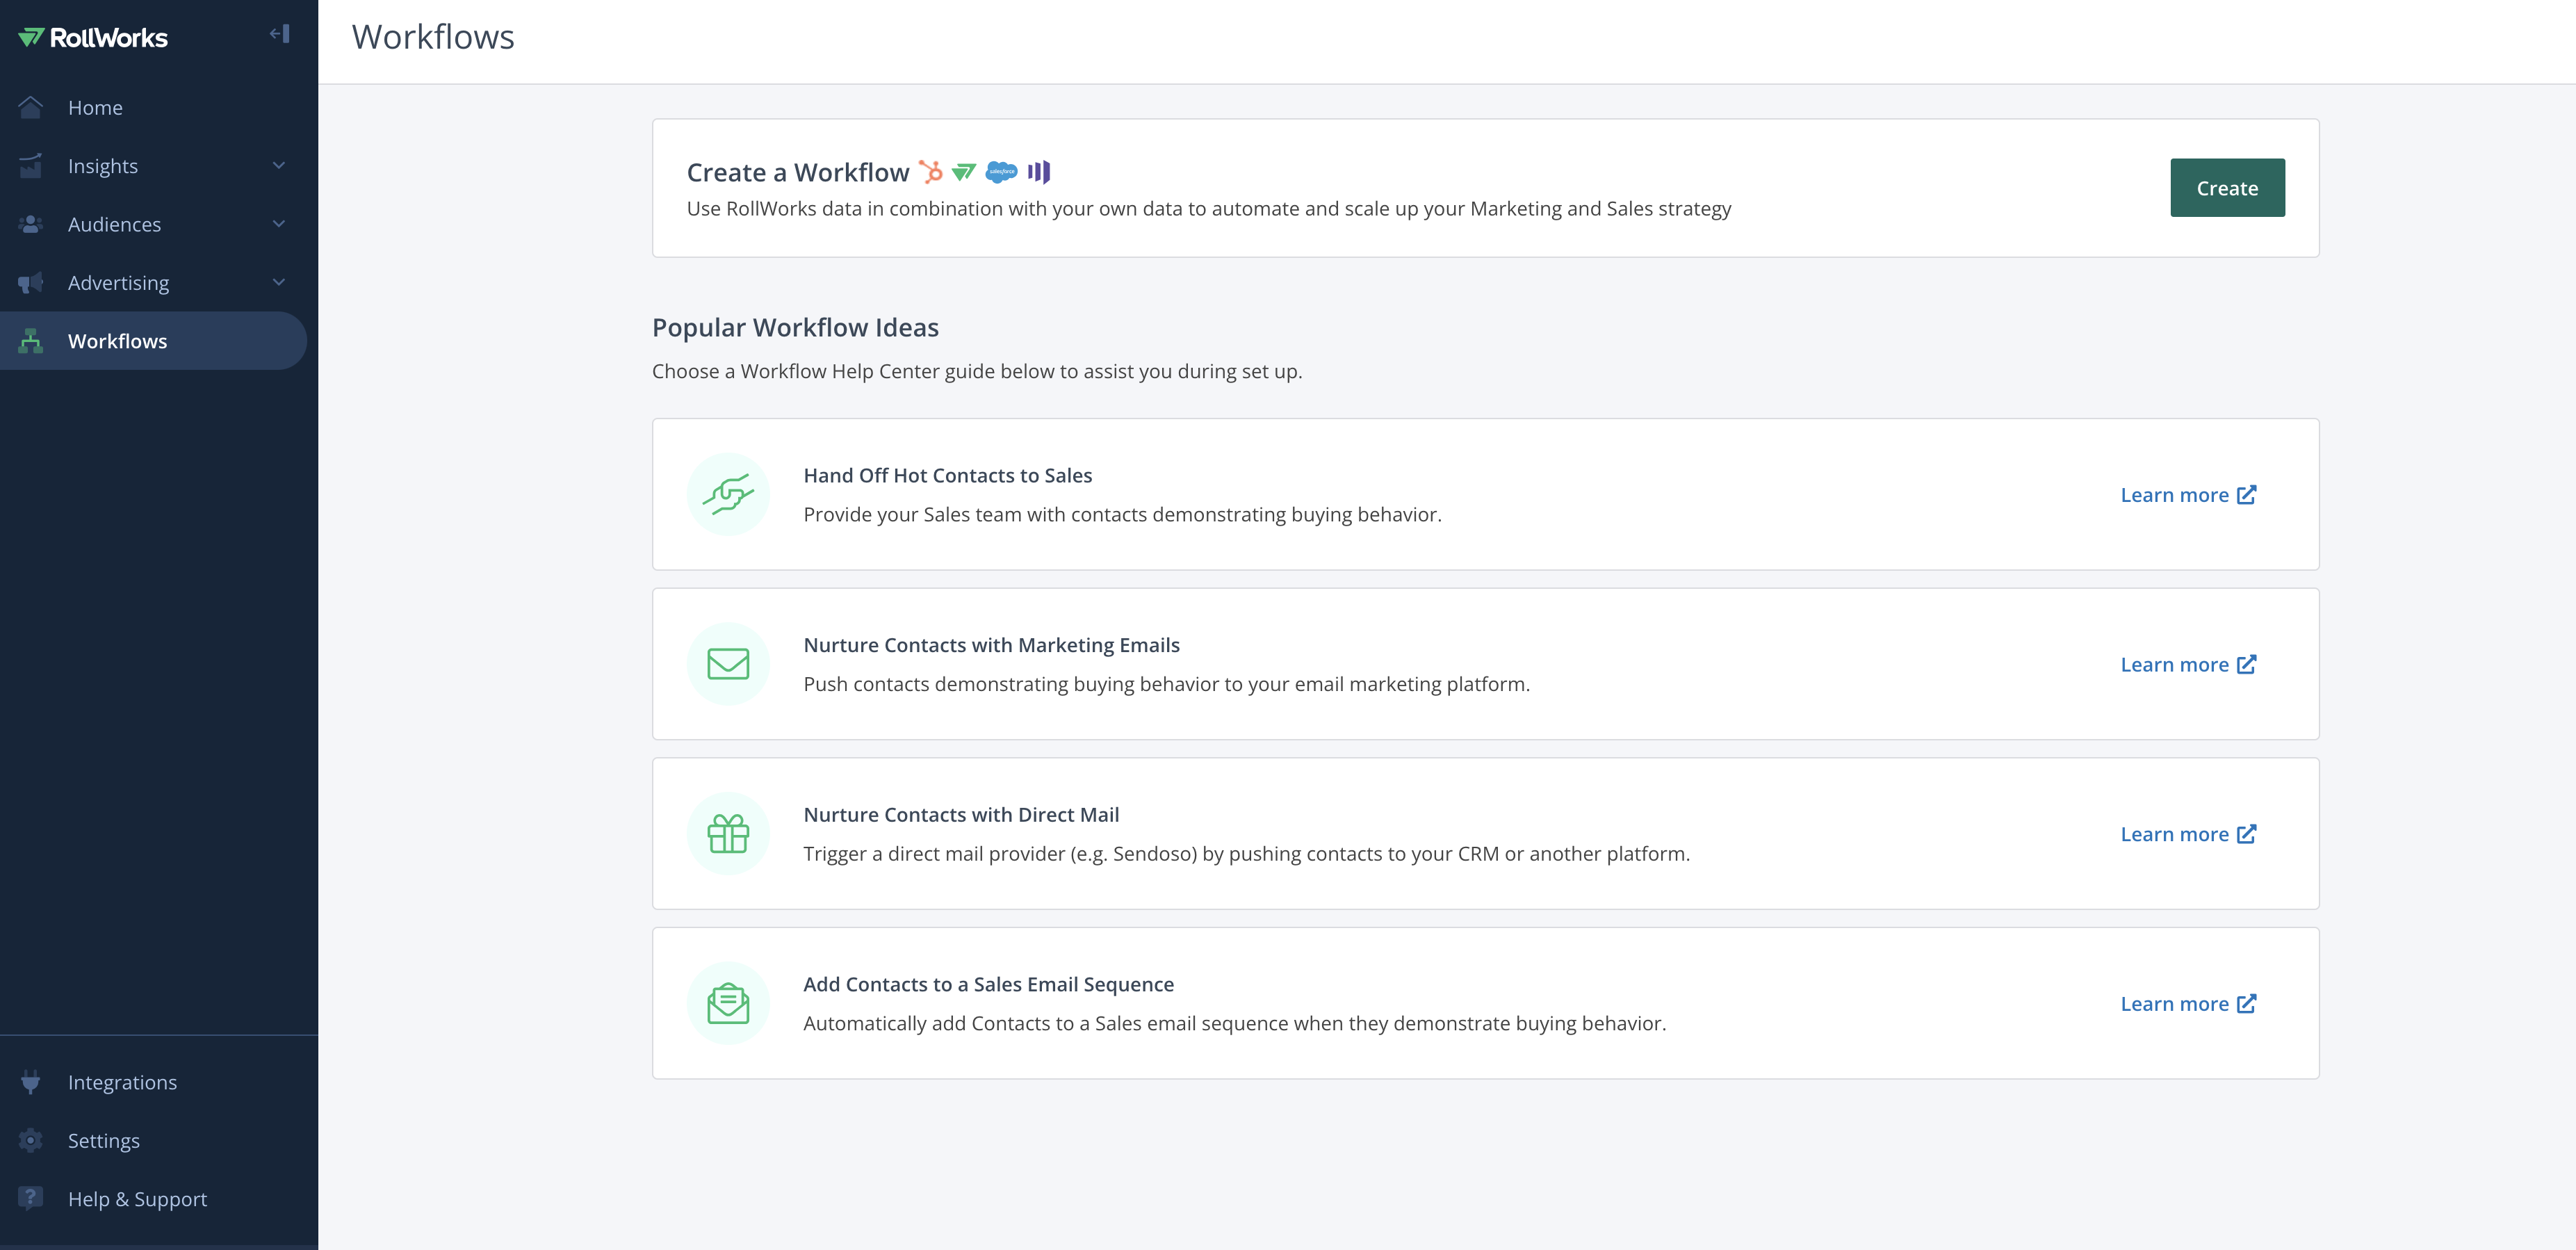Click the Salesforce cloud icon
Viewport: 2576px width, 1250px height.
coord(1001,172)
